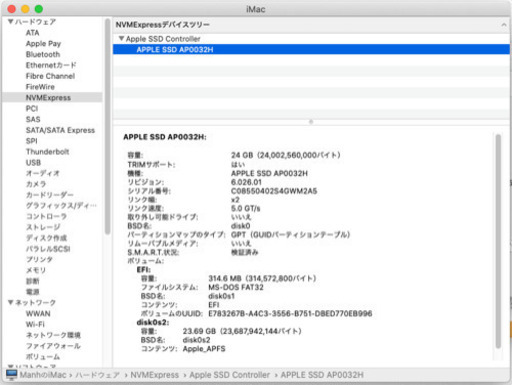The image size is (512, 385).
Task: Click the ManhのiMac computer icon in path bar
Action: click(x=11, y=375)
